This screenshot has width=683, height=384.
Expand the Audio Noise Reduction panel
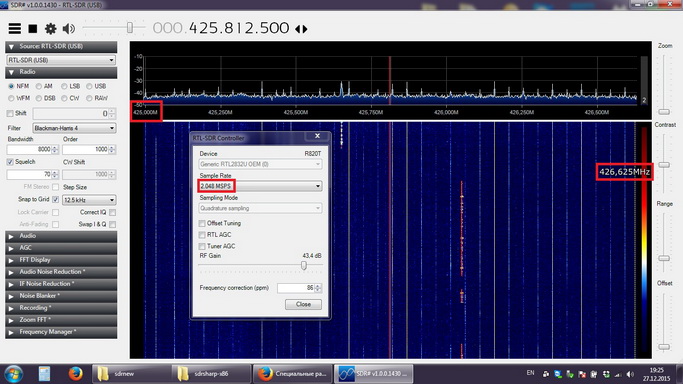tap(61, 272)
